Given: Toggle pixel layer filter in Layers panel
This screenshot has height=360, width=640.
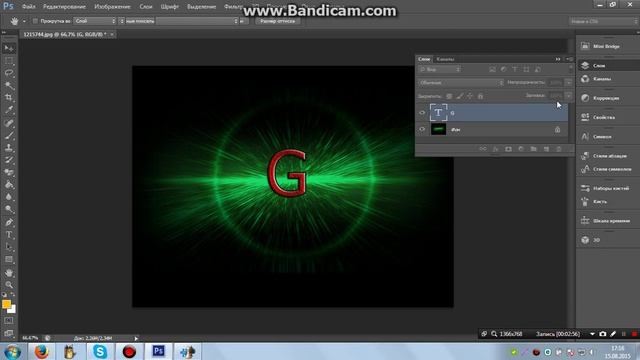Looking at the screenshot, I should 492,70.
